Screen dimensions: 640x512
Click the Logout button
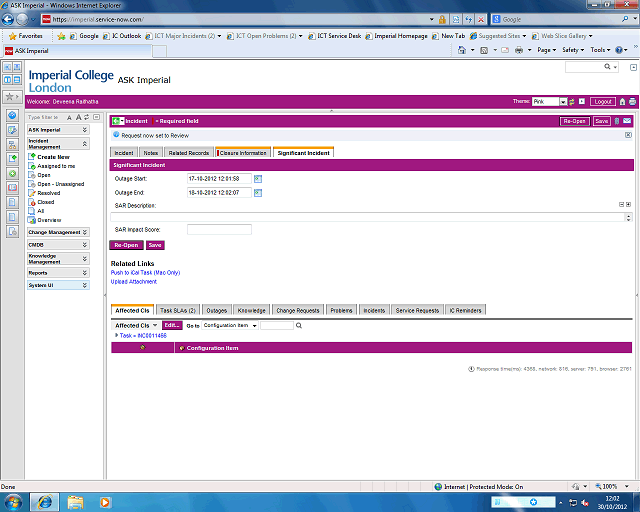click(x=603, y=102)
